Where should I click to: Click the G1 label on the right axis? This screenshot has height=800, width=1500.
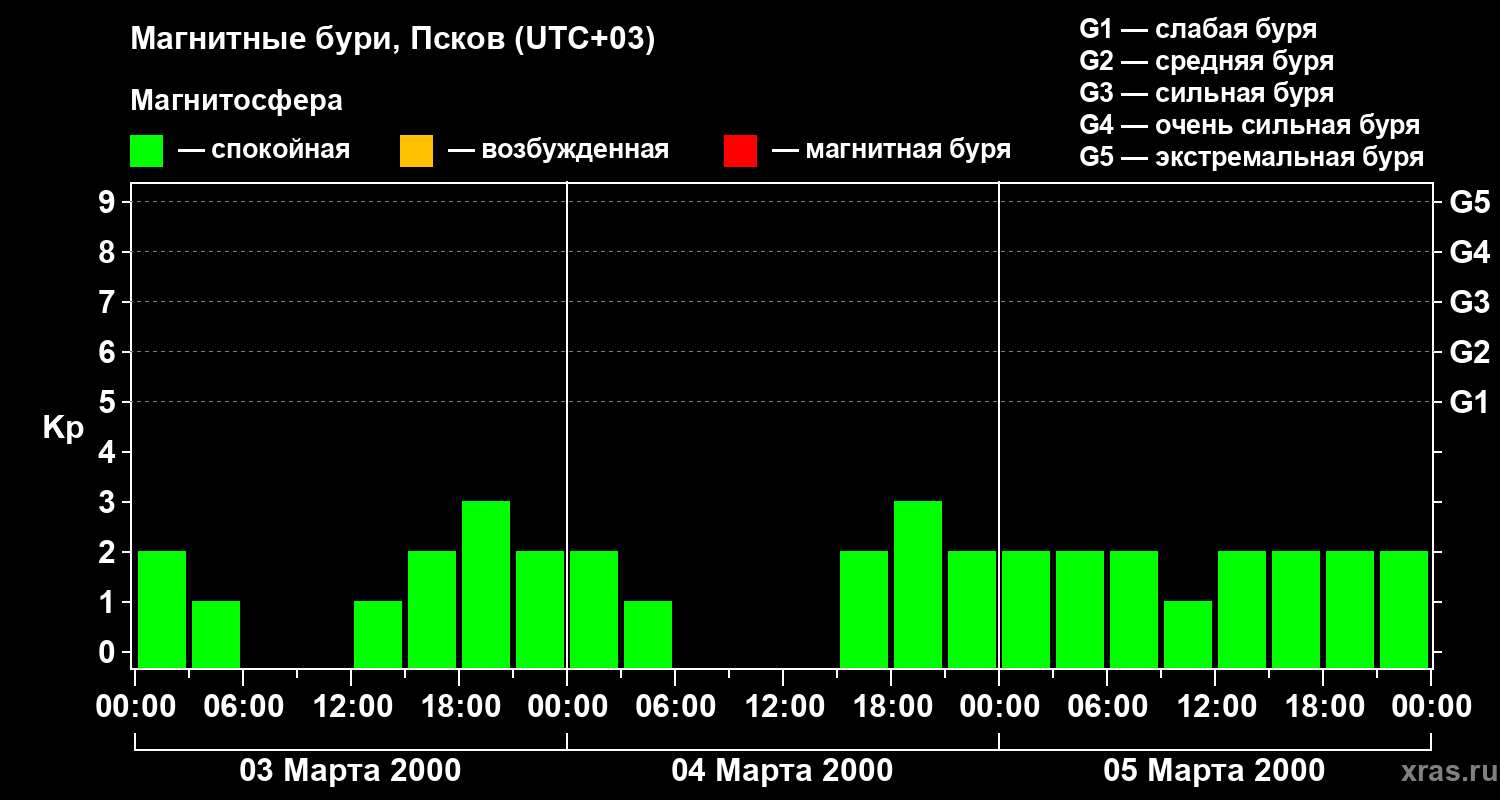[x=1469, y=403]
